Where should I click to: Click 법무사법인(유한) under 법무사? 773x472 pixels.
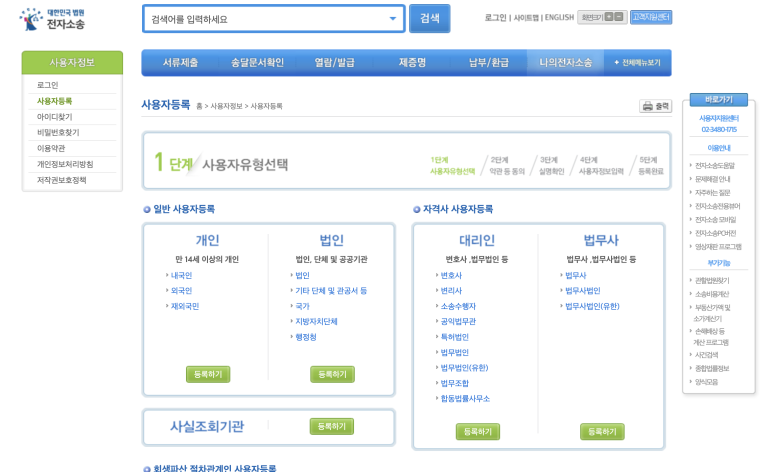click(592, 306)
